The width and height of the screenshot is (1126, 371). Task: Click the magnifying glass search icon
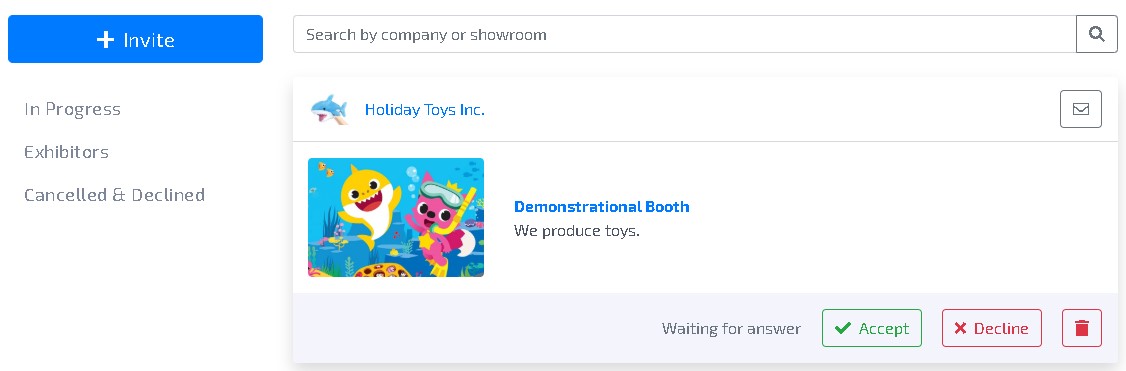tap(1096, 34)
